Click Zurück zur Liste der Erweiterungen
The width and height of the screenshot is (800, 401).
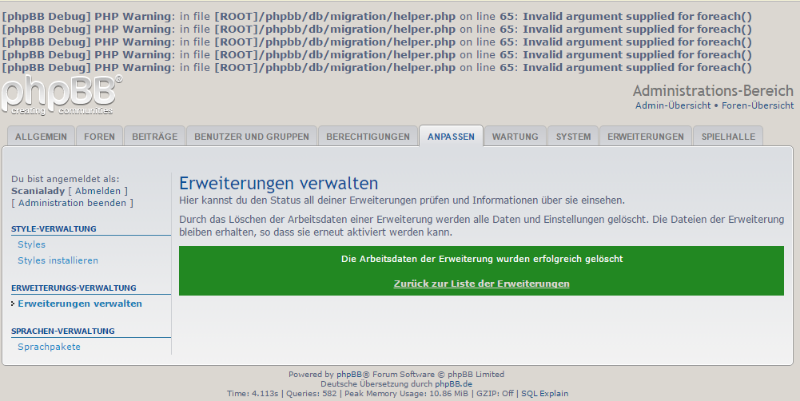click(x=482, y=284)
